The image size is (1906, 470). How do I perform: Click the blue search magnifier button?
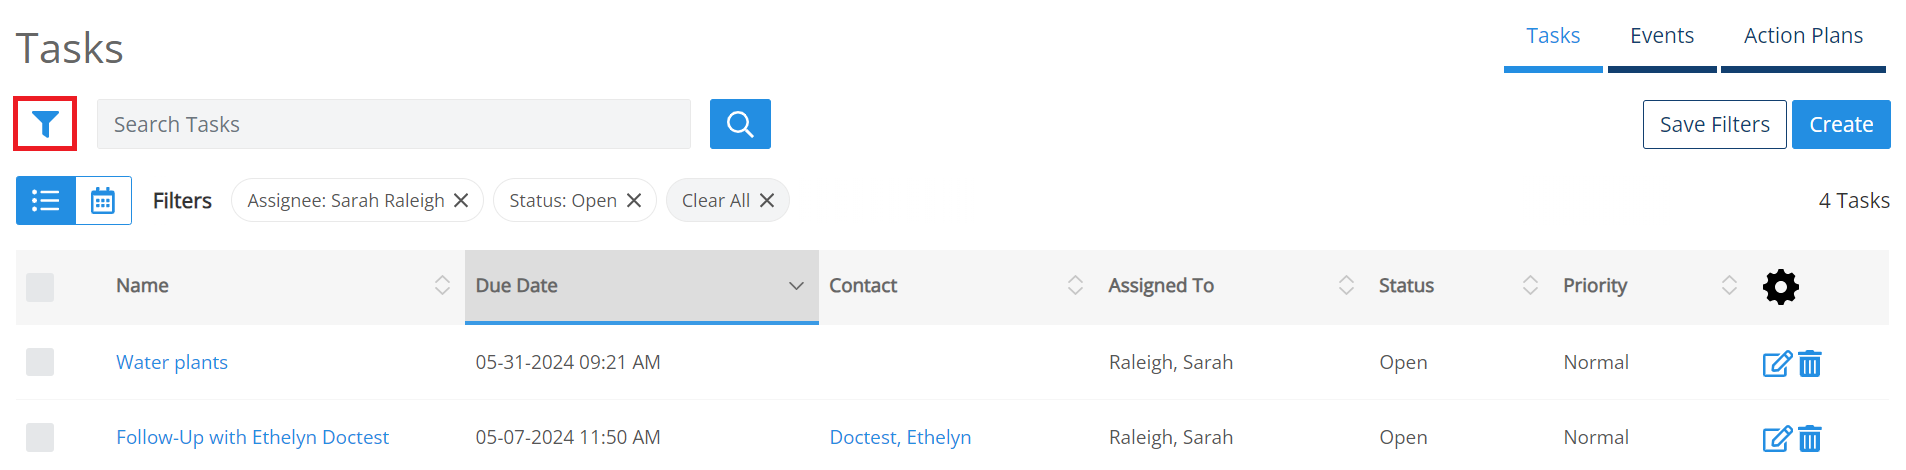(x=740, y=124)
